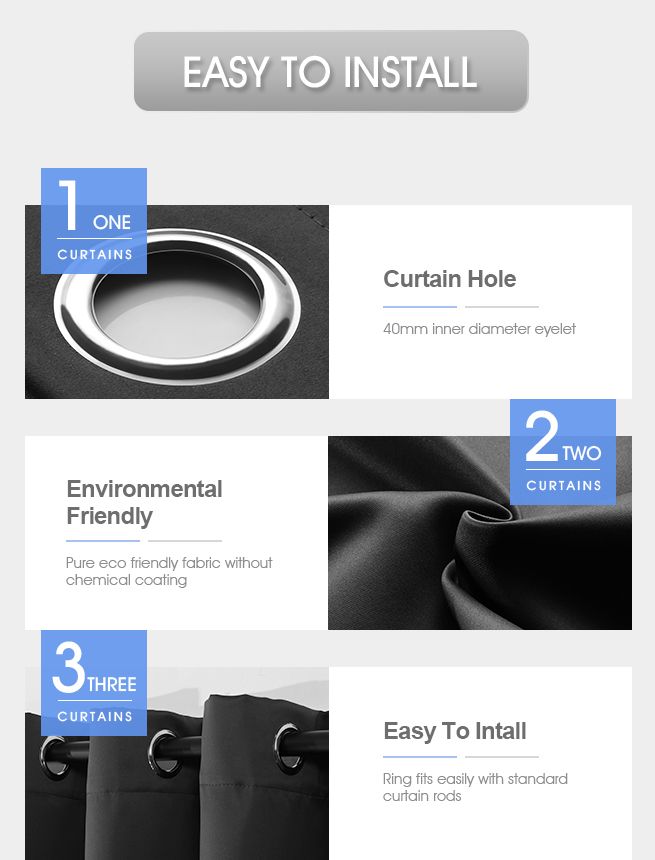Click 40mm inner diameter eyelet text
The height and width of the screenshot is (860, 655).
[479, 329]
